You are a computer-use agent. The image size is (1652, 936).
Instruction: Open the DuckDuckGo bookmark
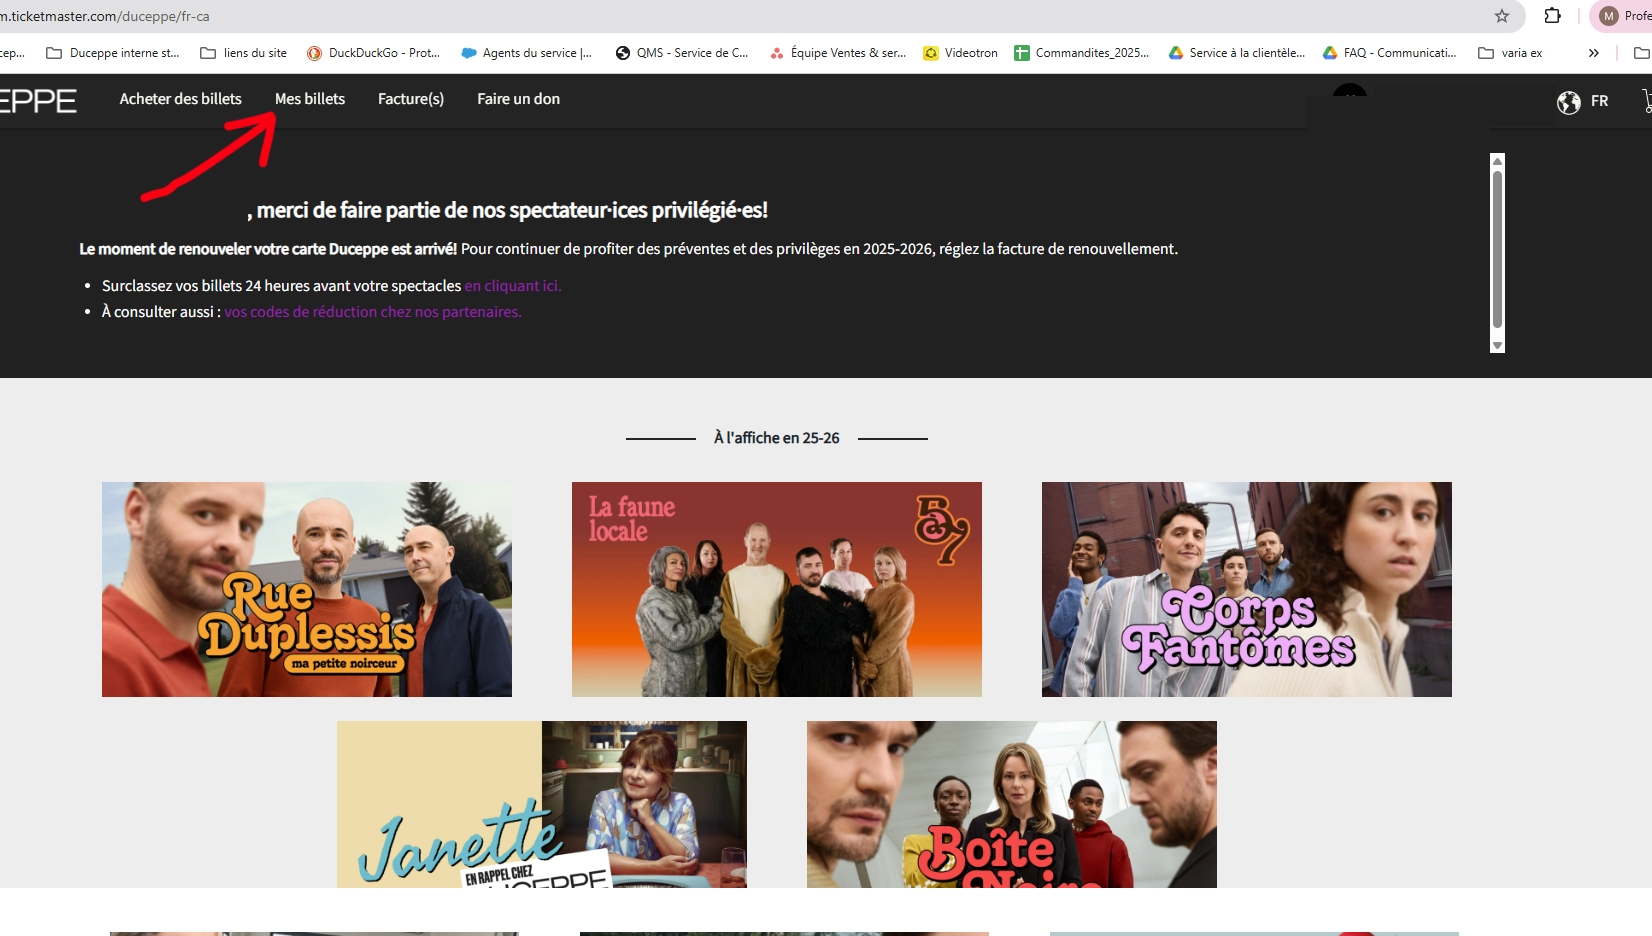(x=373, y=53)
